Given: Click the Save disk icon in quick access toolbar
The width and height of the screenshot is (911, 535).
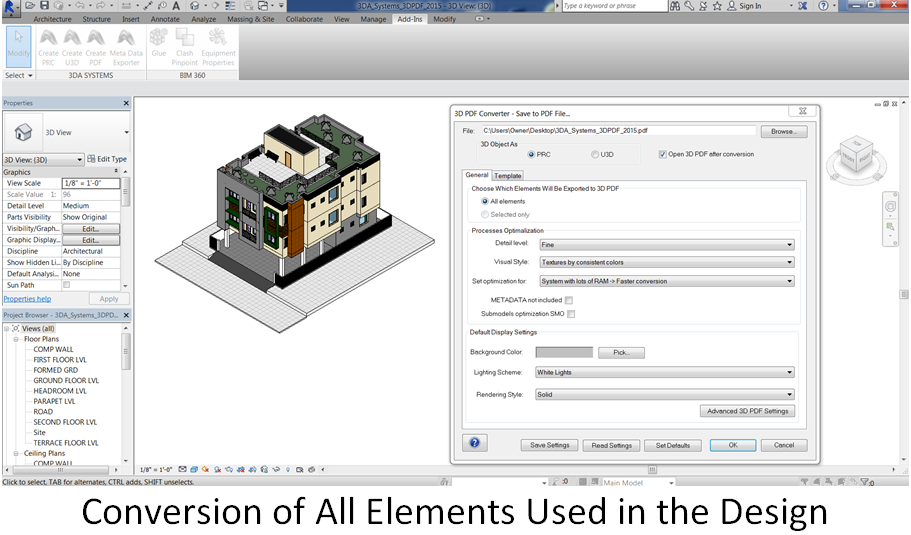Looking at the screenshot, I should coord(44,5).
